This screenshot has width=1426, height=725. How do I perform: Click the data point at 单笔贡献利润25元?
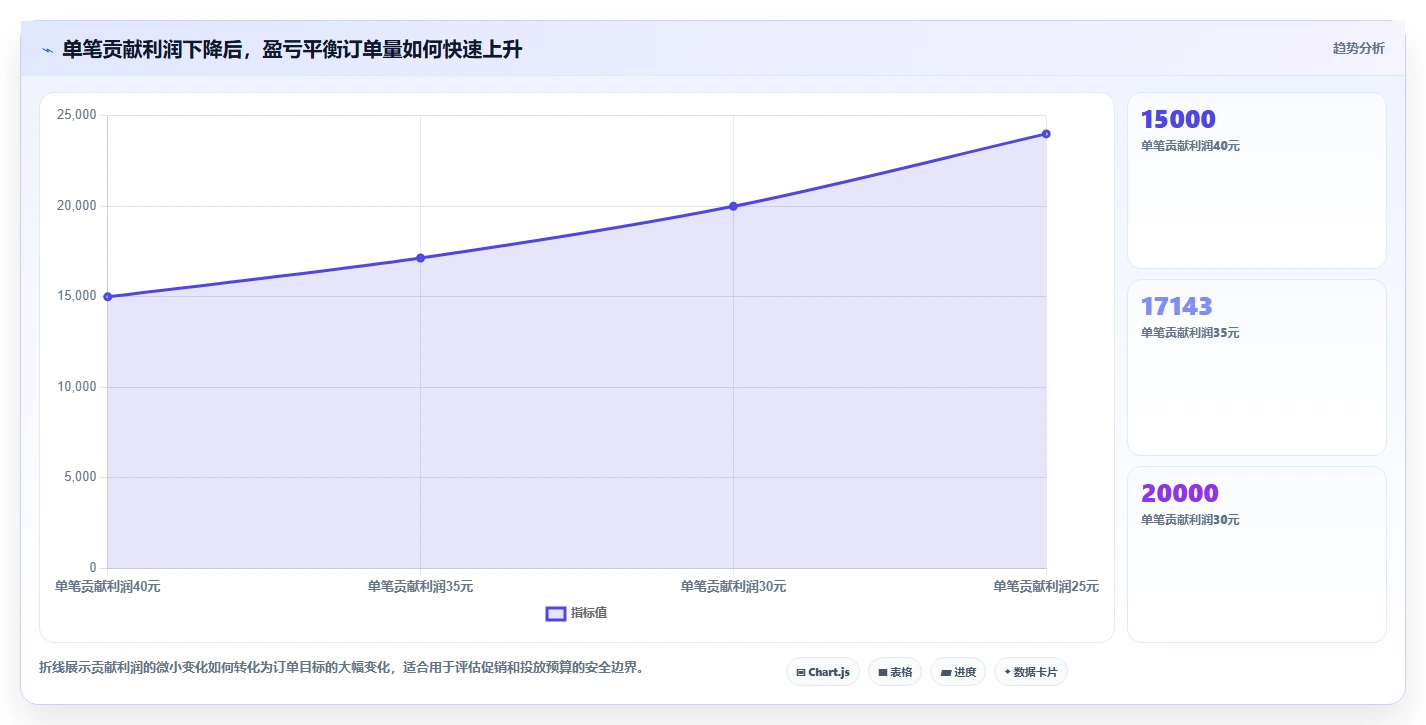point(1046,134)
